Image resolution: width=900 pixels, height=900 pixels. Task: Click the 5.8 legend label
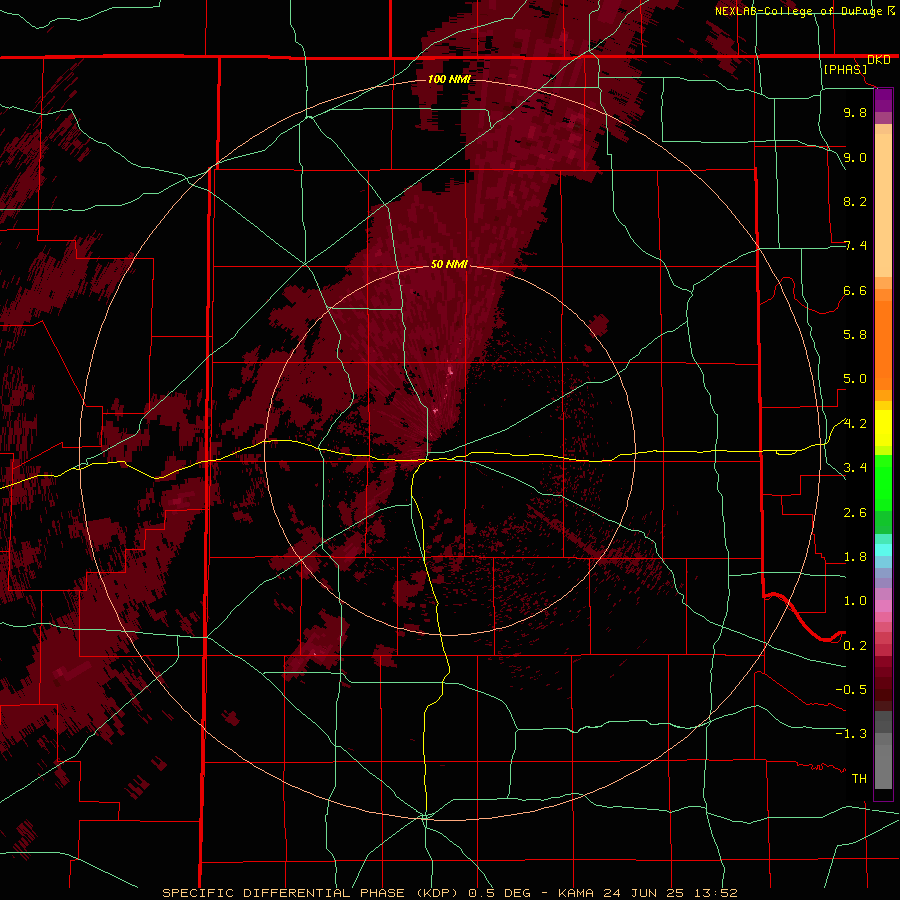tap(855, 335)
